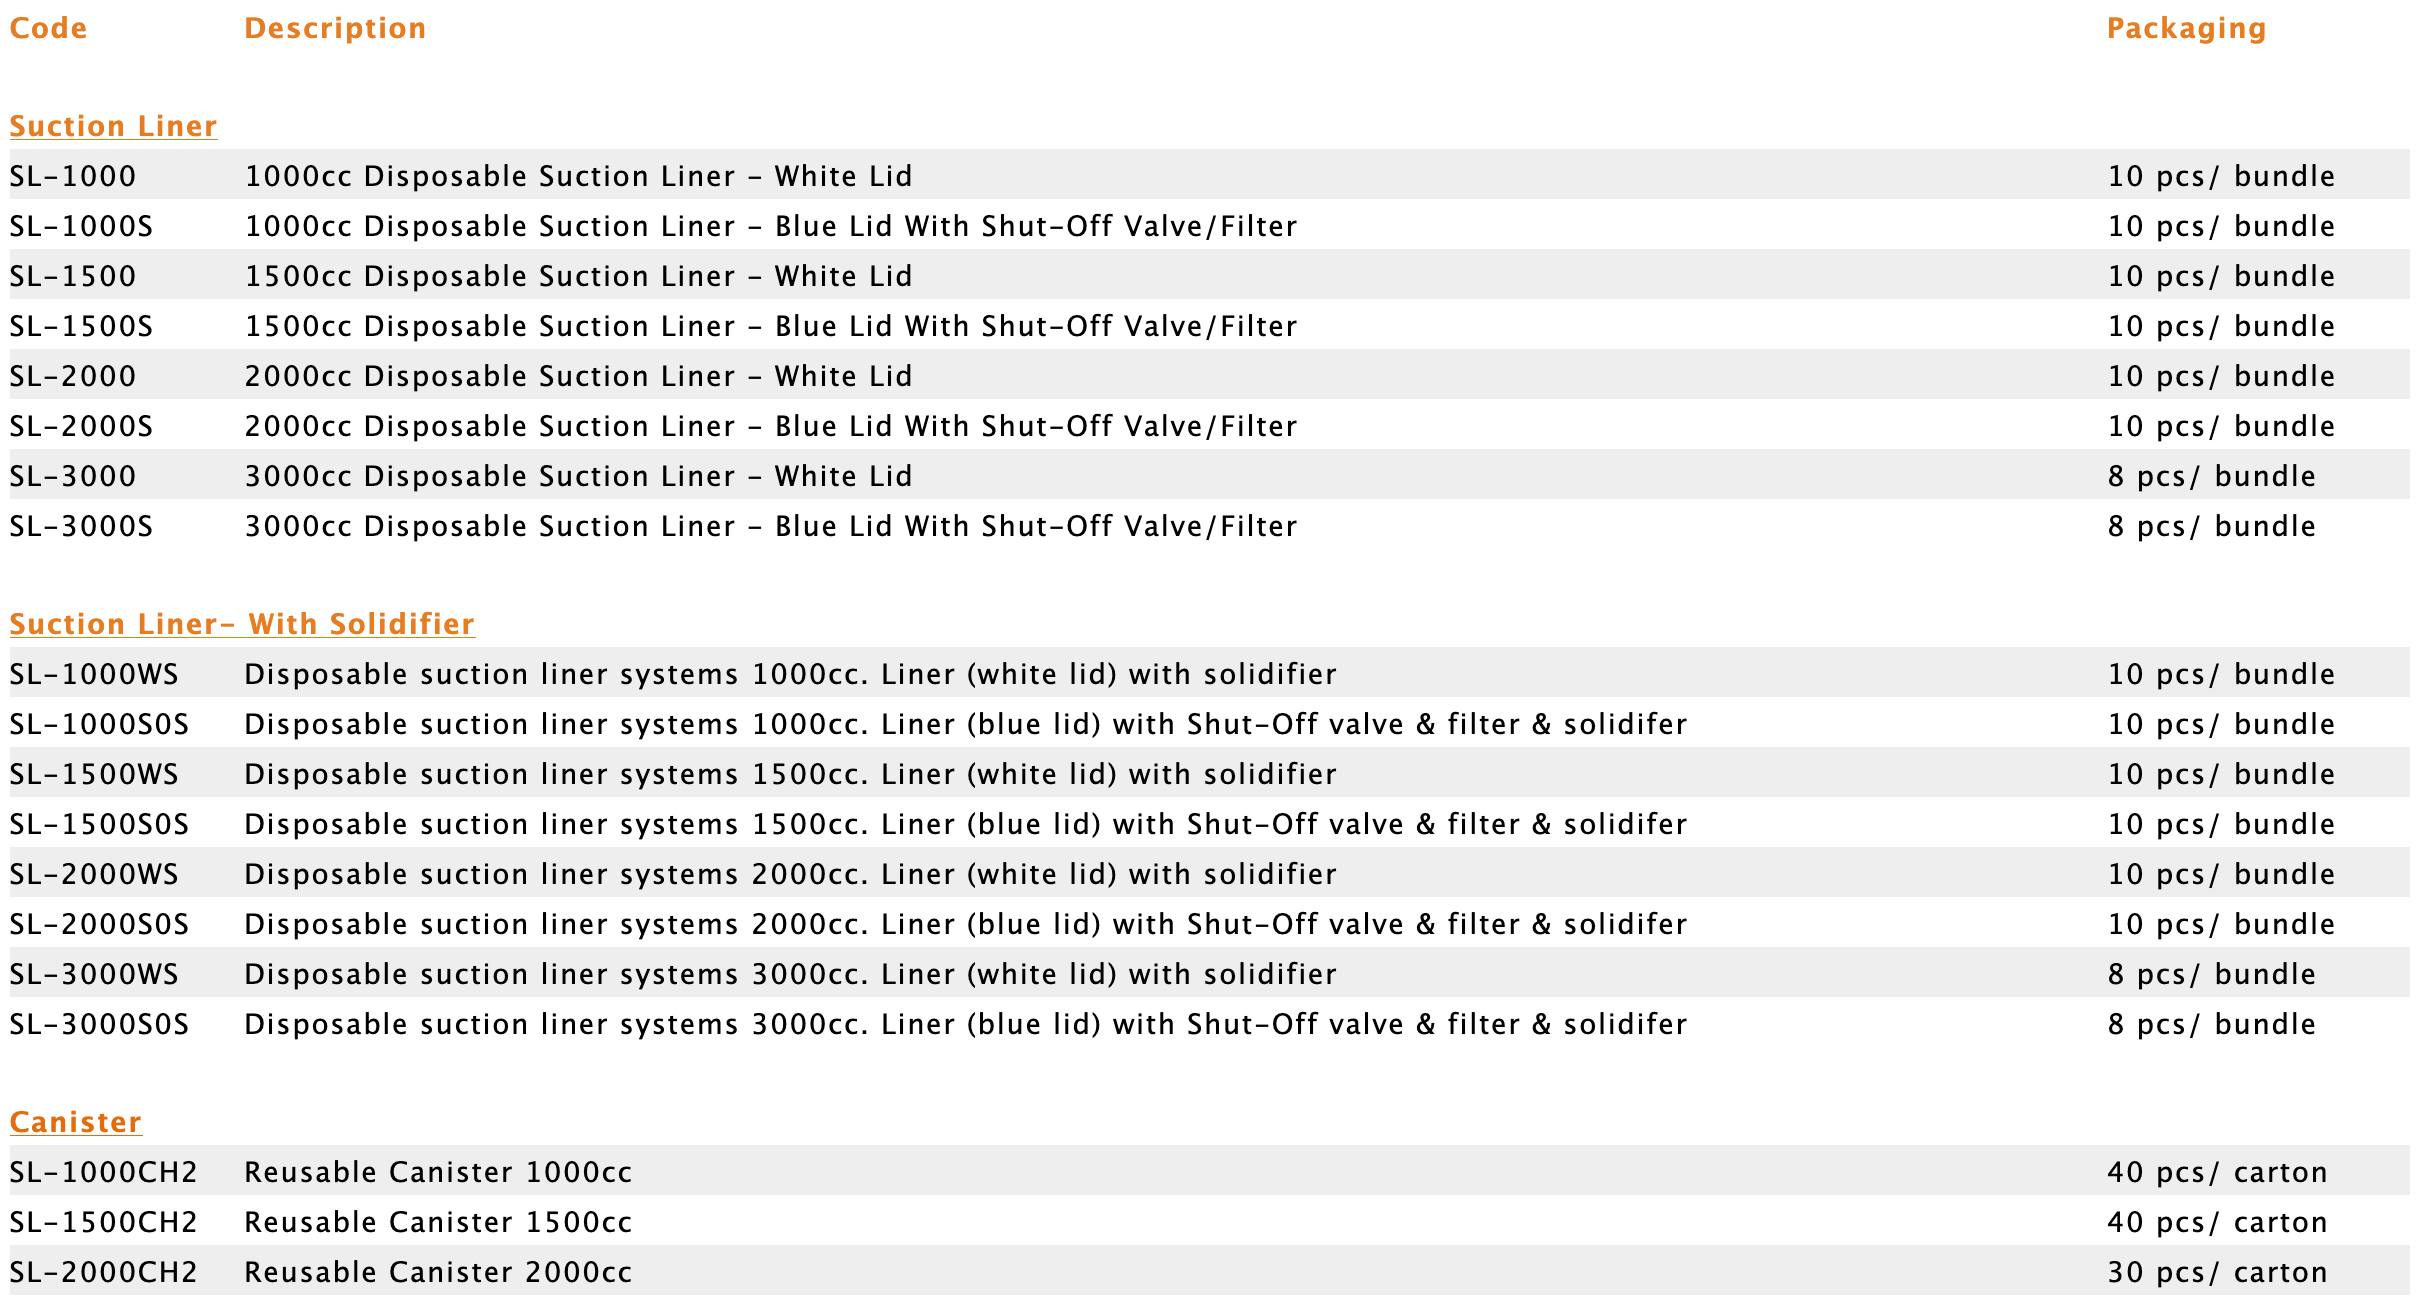Click Reusable Canister 1000cc description

pyautogui.click(x=438, y=1173)
